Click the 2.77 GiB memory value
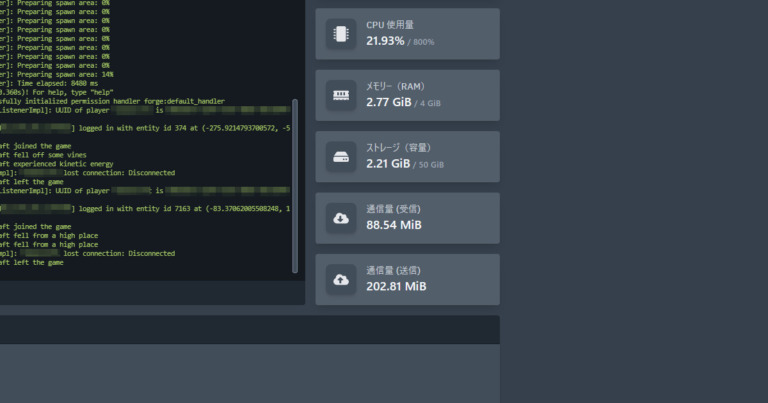Viewport: 768px width, 403px height. click(x=388, y=102)
